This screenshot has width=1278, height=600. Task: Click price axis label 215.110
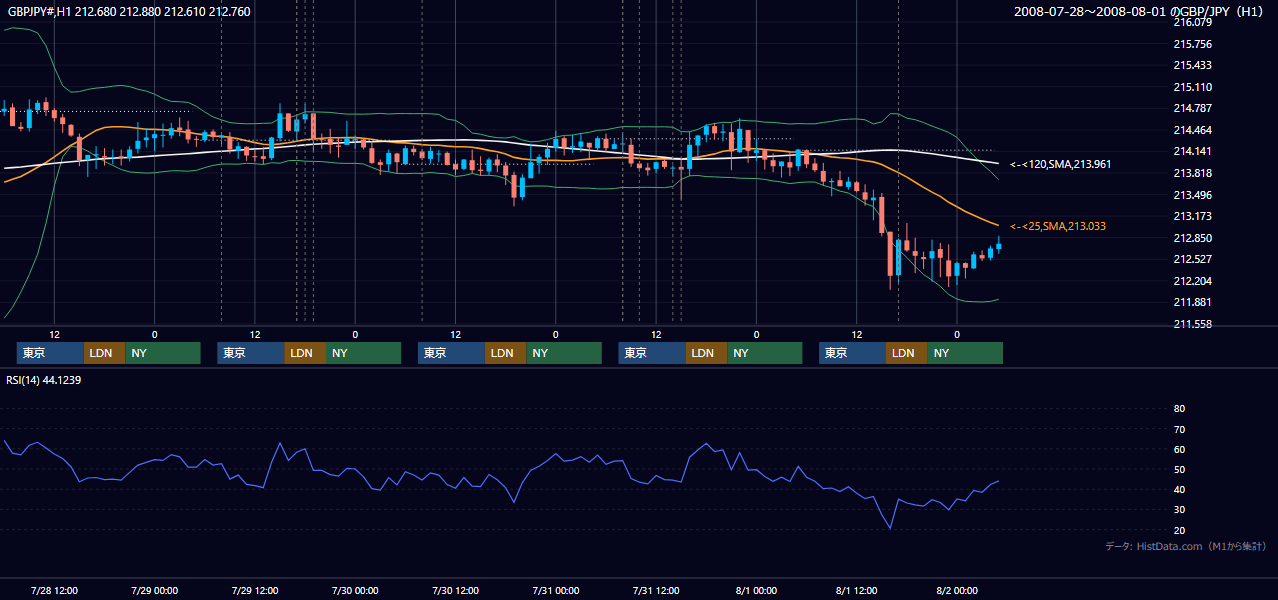(x=1192, y=87)
